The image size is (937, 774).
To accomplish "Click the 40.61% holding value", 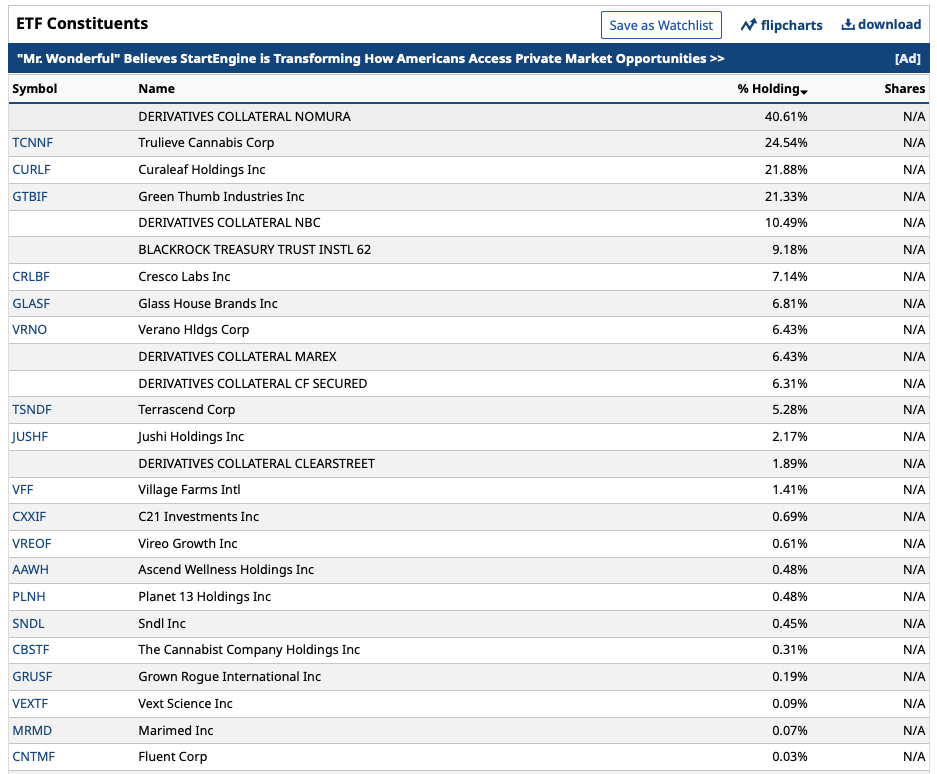I will pos(786,117).
